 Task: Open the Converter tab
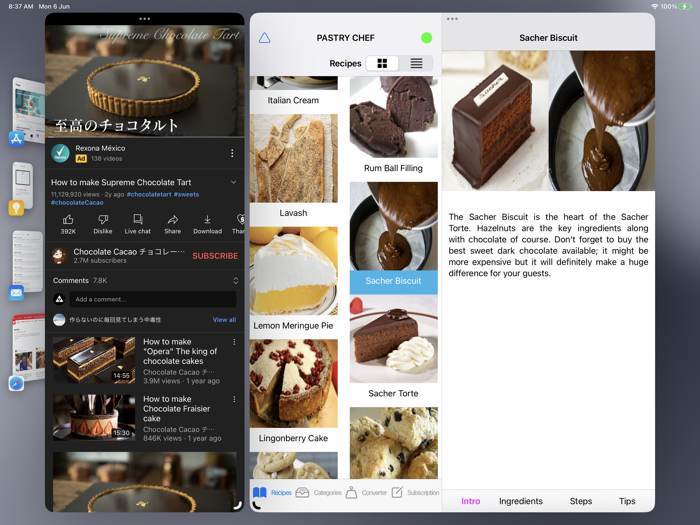click(x=366, y=492)
